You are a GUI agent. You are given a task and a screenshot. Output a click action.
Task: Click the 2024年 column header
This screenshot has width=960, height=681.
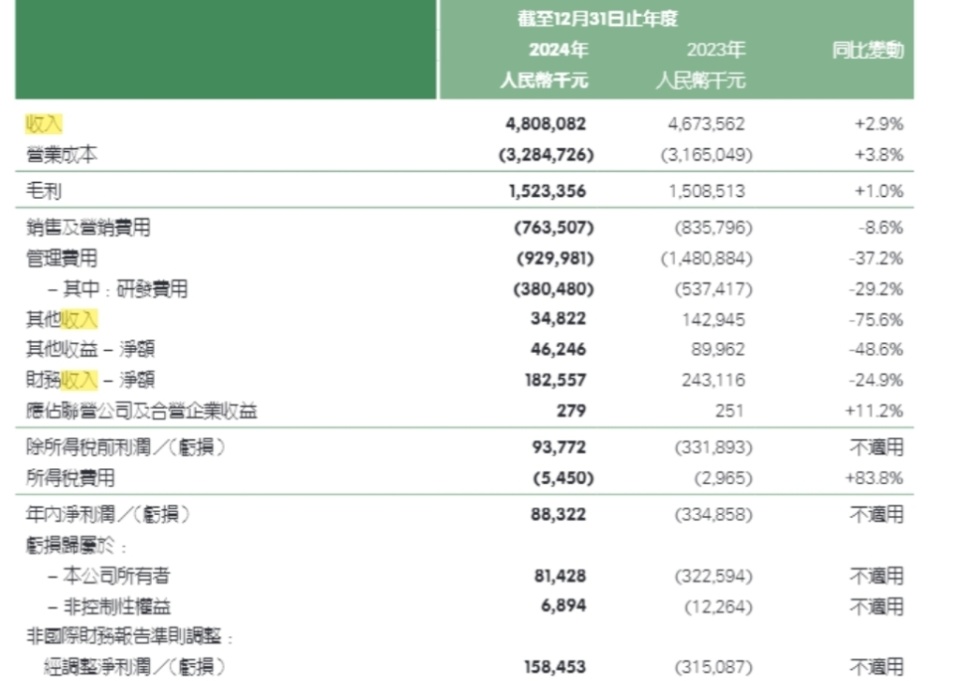[558, 50]
